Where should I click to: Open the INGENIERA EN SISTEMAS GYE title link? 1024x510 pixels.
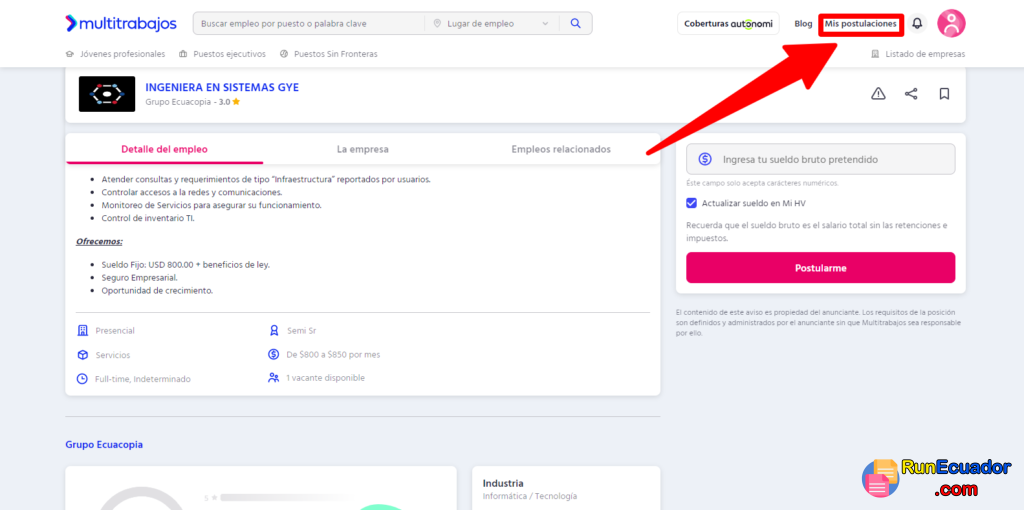tap(222, 88)
